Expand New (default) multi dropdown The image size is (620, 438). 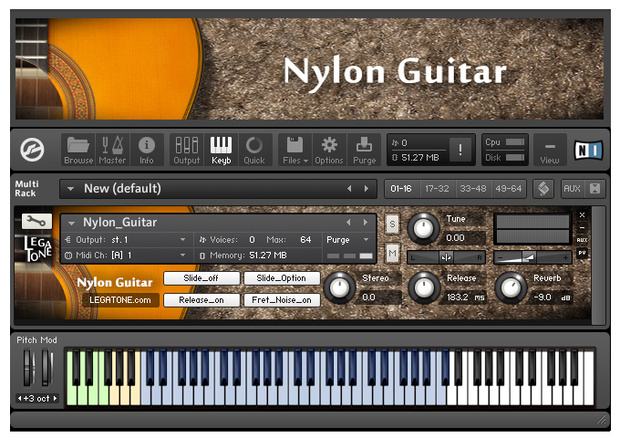pyautogui.click(x=70, y=189)
